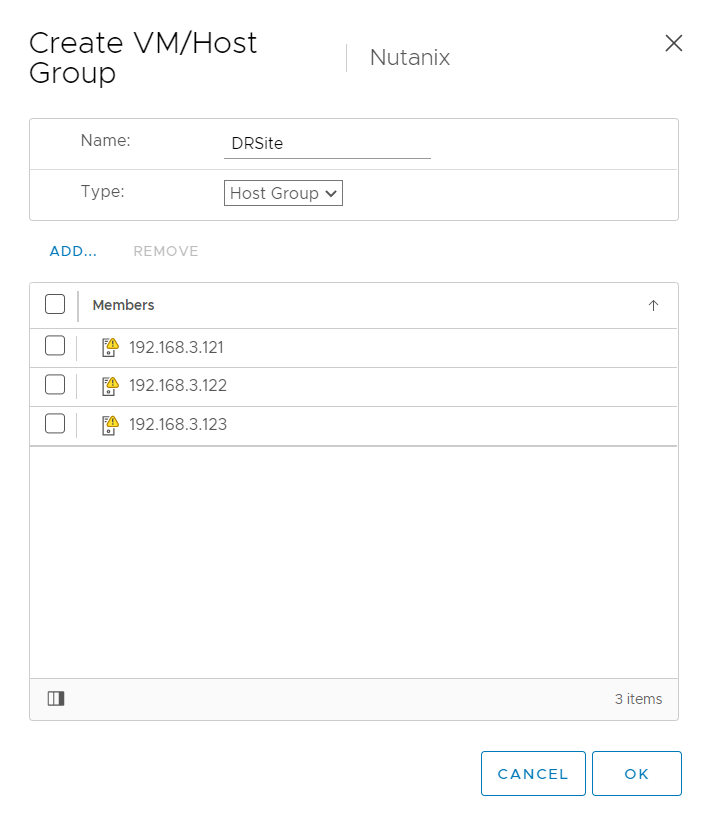707x821 pixels.
Task: Check the box for host 192.168.3.121
Action: [55, 347]
